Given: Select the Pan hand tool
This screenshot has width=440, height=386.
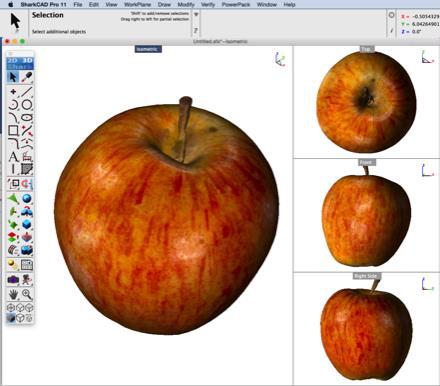Looking at the screenshot, I should [x=13, y=294].
